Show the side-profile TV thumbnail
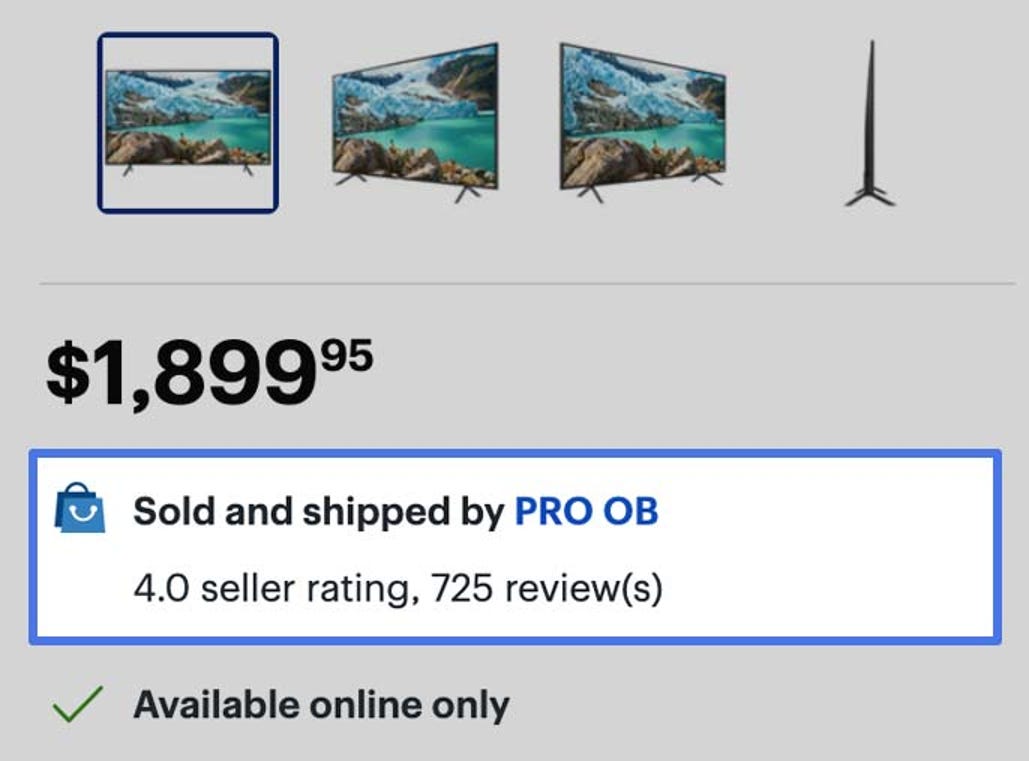 coord(870,123)
